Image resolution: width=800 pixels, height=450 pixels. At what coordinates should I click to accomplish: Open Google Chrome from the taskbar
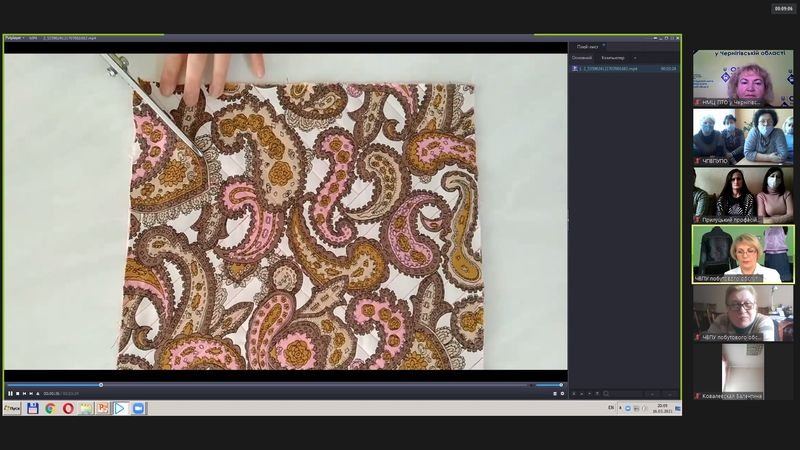[50, 408]
